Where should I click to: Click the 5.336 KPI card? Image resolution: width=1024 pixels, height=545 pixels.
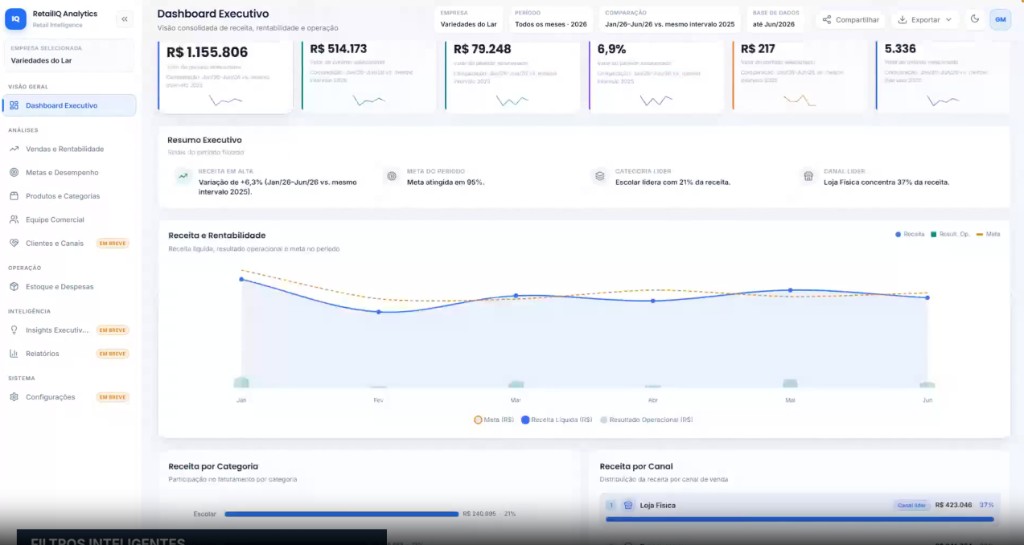[942, 77]
